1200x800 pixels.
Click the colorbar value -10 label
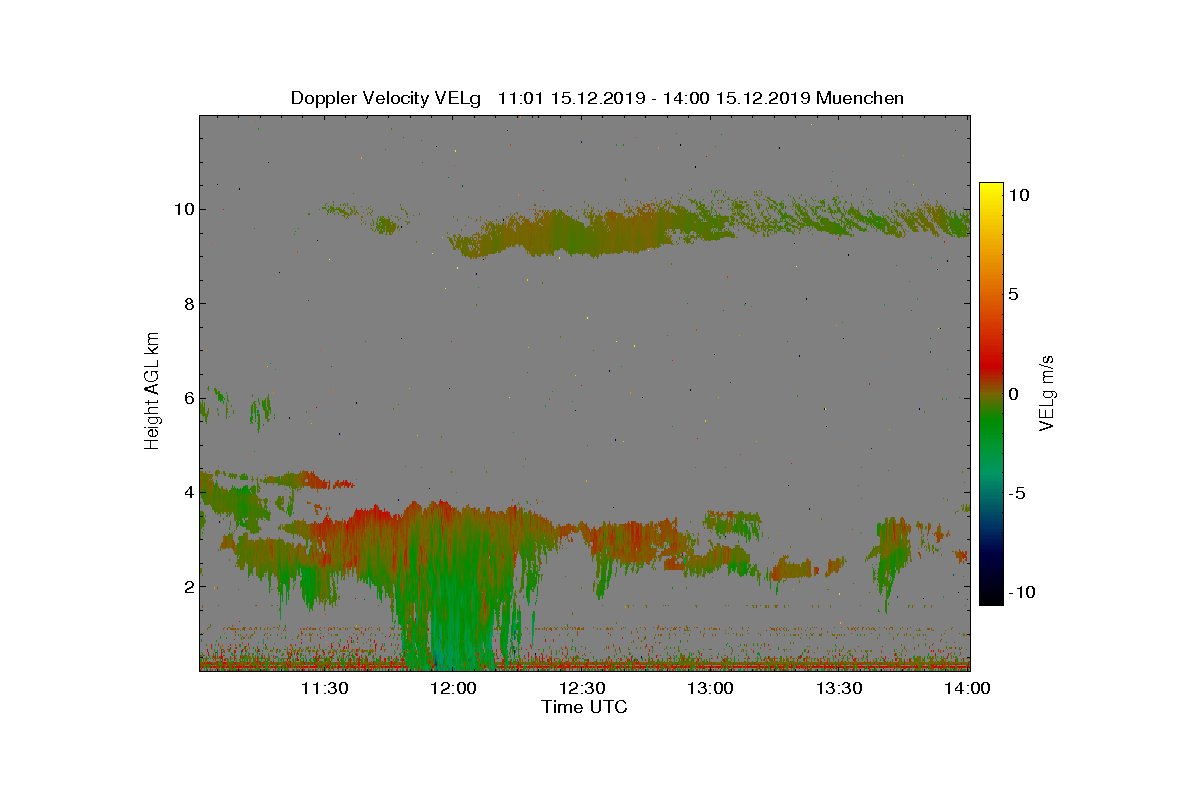tap(1024, 592)
